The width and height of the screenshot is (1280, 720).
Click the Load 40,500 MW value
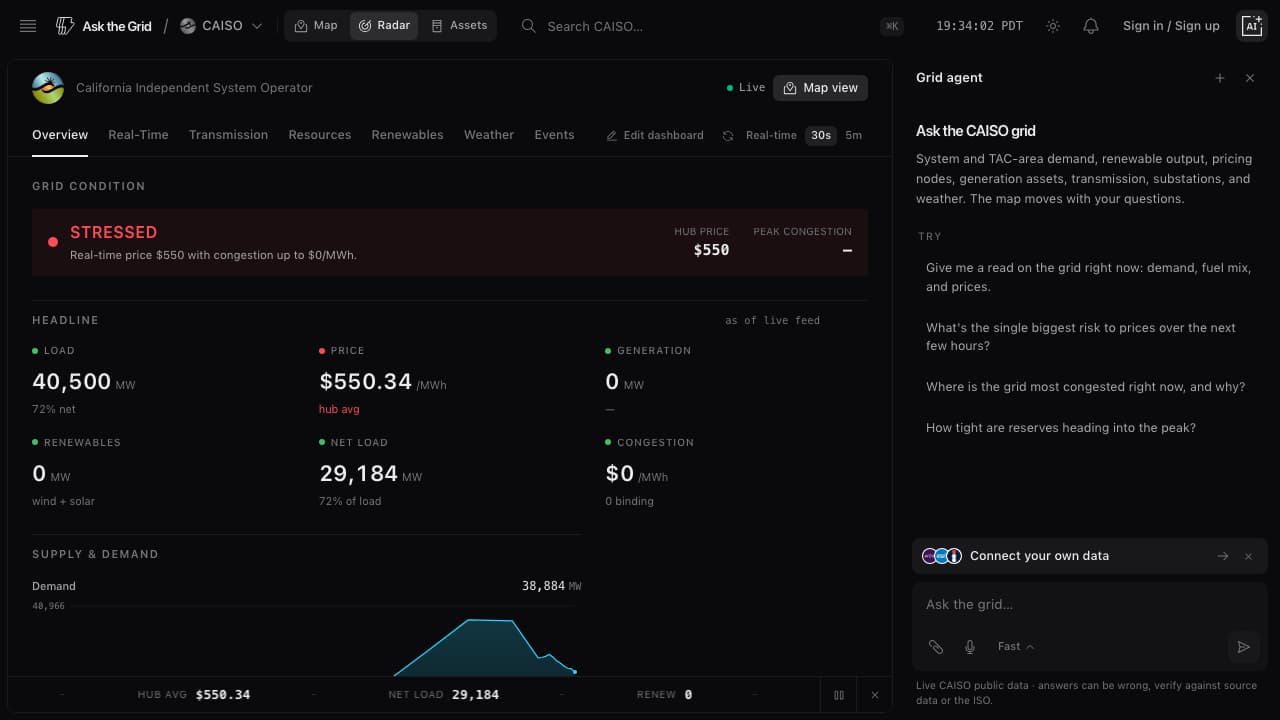pyautogui.click(x=83, y=381)
